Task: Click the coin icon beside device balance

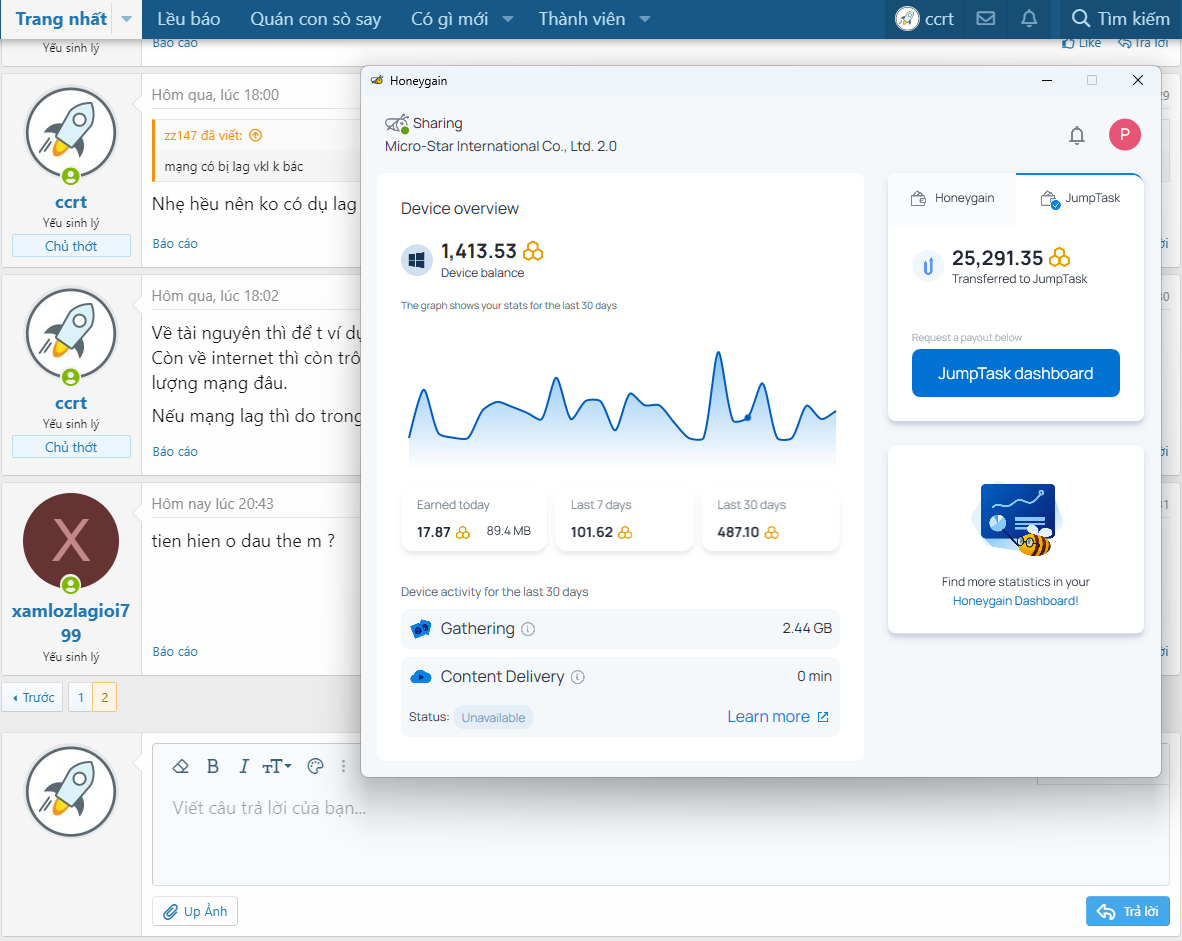Action: tap(533, 250)
